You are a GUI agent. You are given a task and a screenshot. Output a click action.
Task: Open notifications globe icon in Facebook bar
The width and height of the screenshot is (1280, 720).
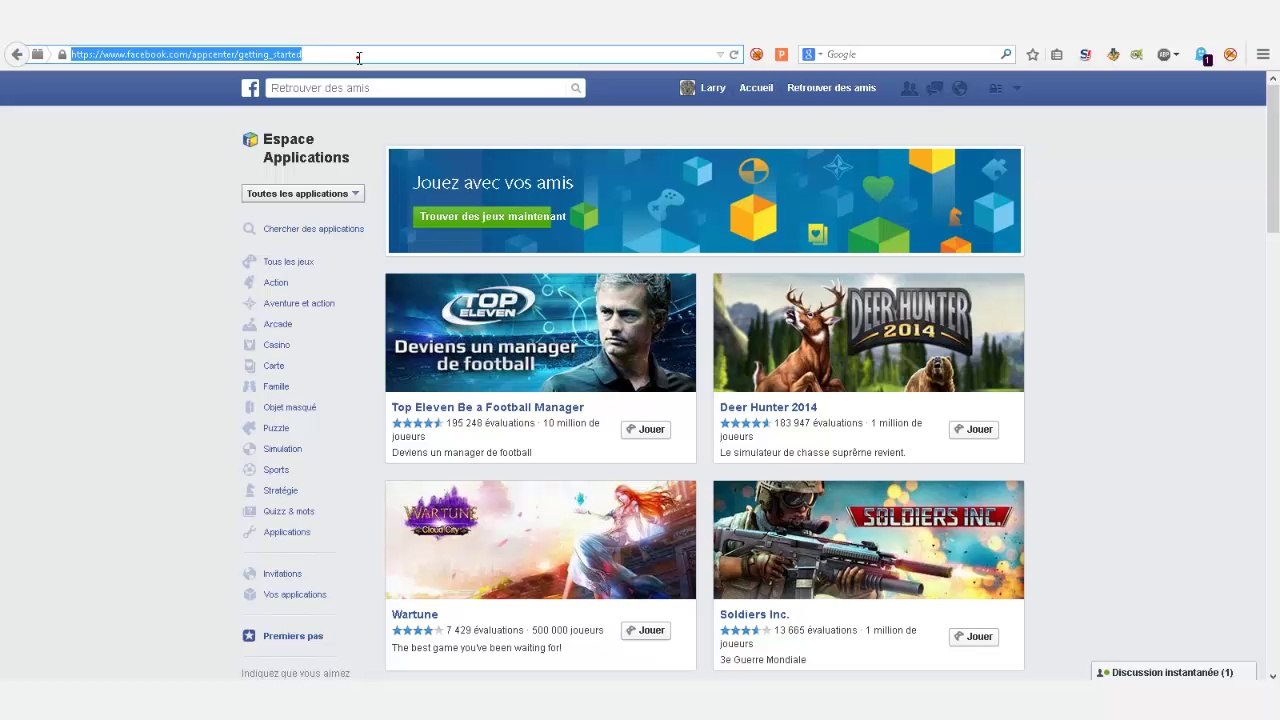point(960,88)
